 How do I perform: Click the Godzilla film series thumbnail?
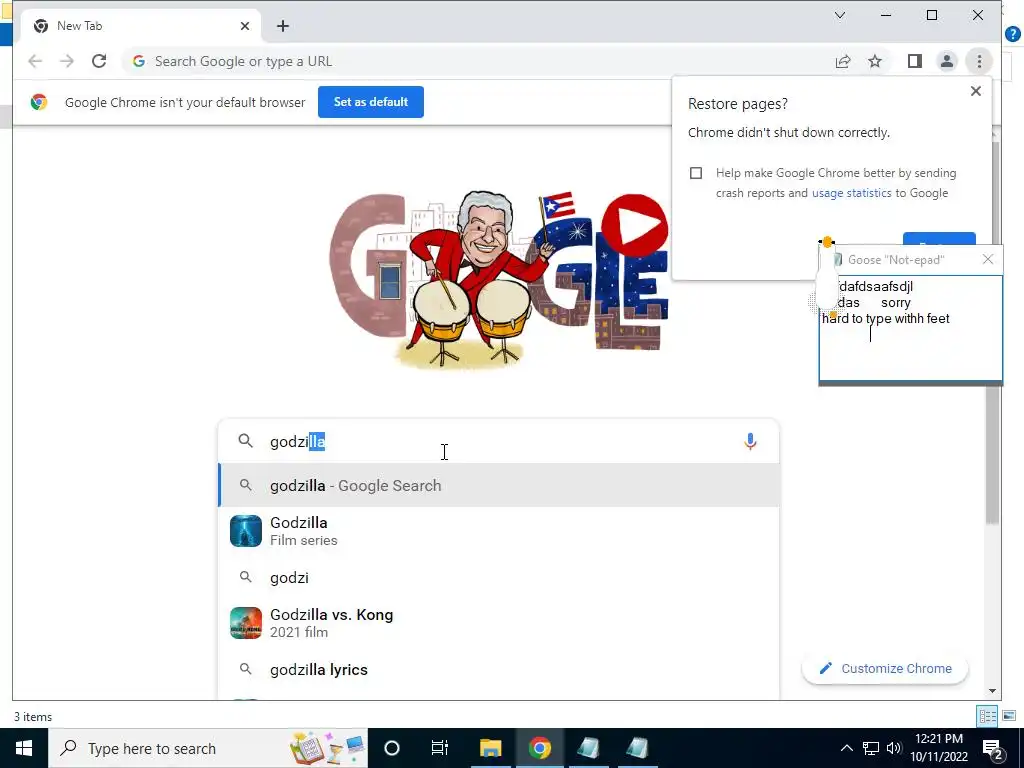click(x=246, y=531)
